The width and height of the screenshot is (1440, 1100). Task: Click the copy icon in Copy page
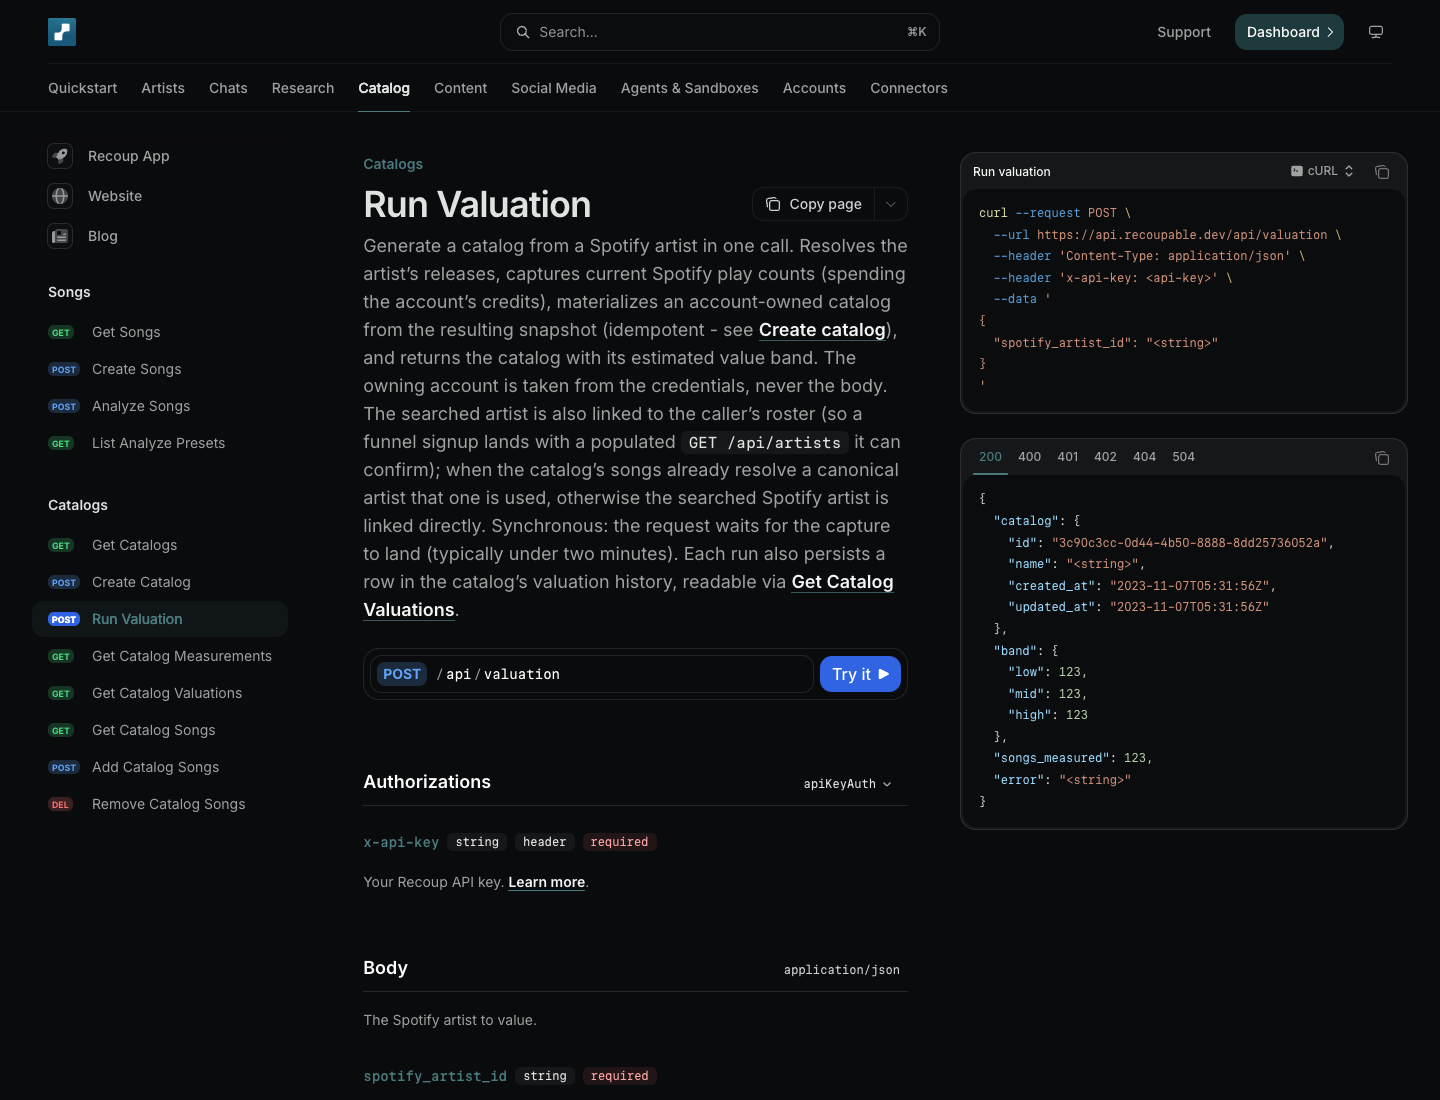coord(773,204)
